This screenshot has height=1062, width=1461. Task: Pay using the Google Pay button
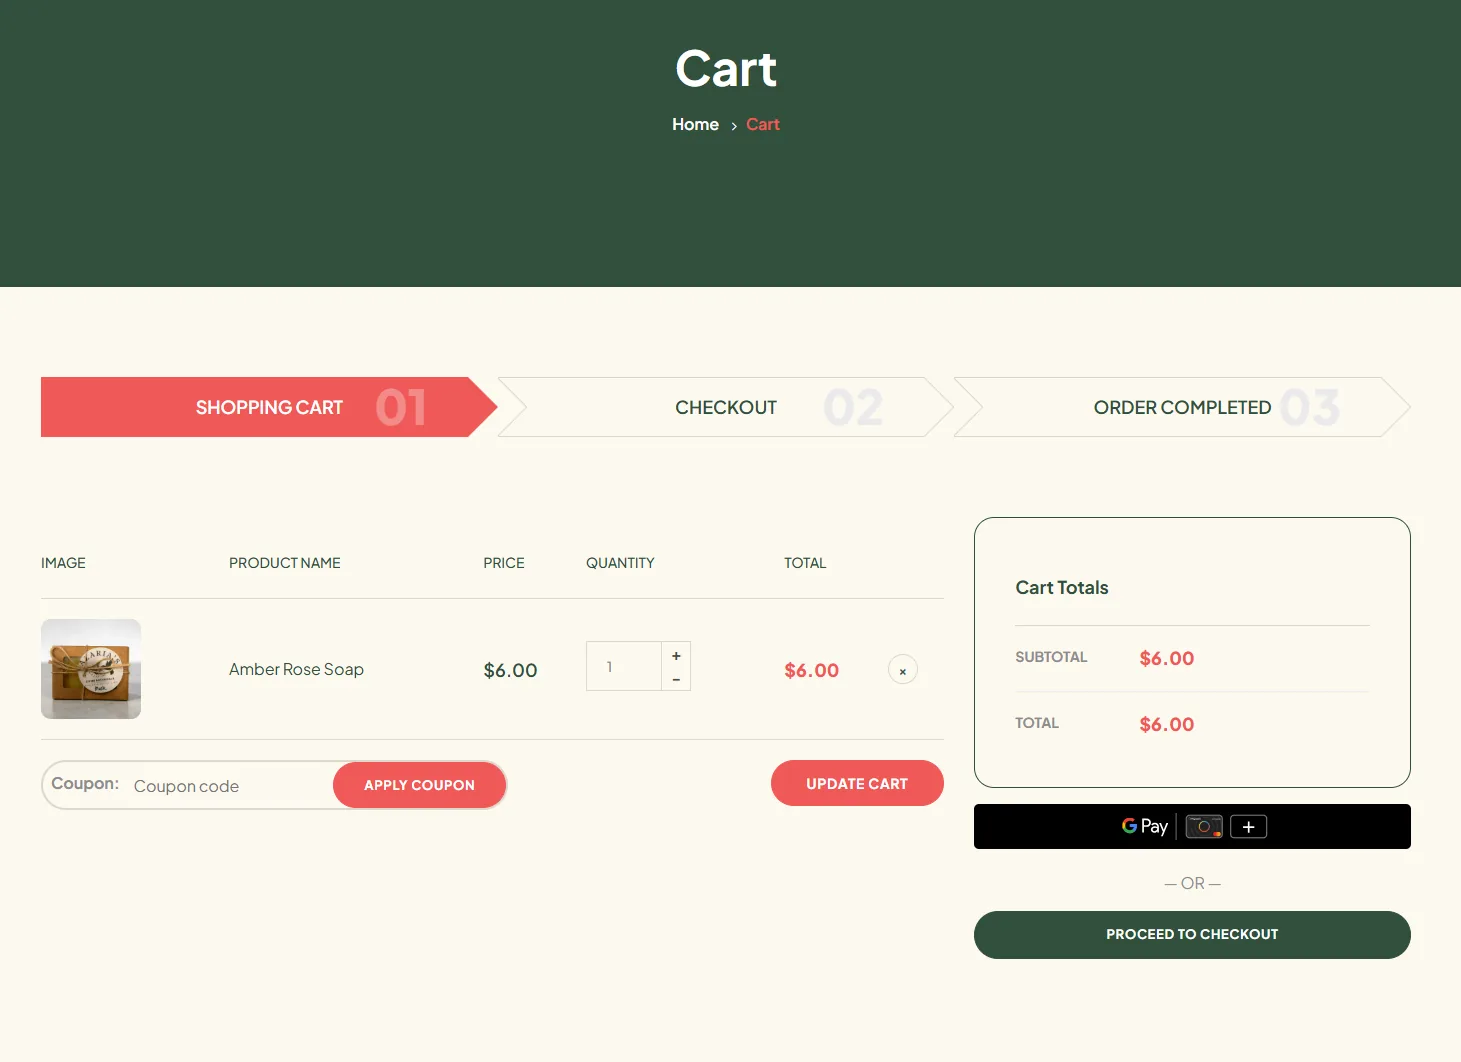(x=1192, y=826)
